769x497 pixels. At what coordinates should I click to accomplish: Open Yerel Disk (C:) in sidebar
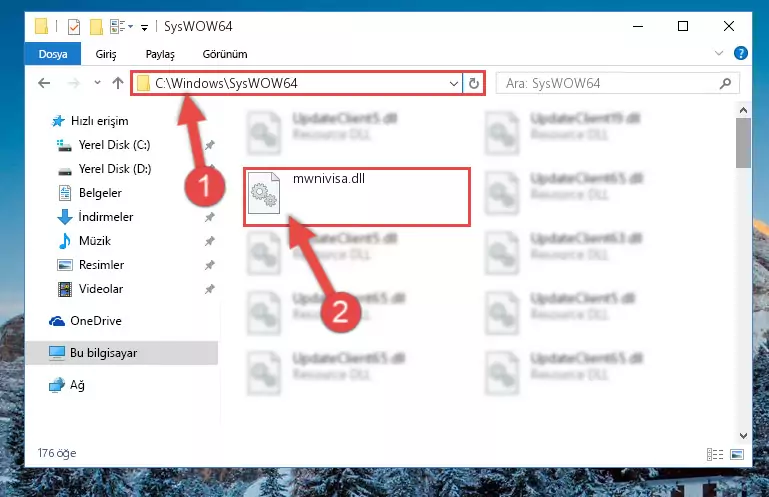point(114,145)
